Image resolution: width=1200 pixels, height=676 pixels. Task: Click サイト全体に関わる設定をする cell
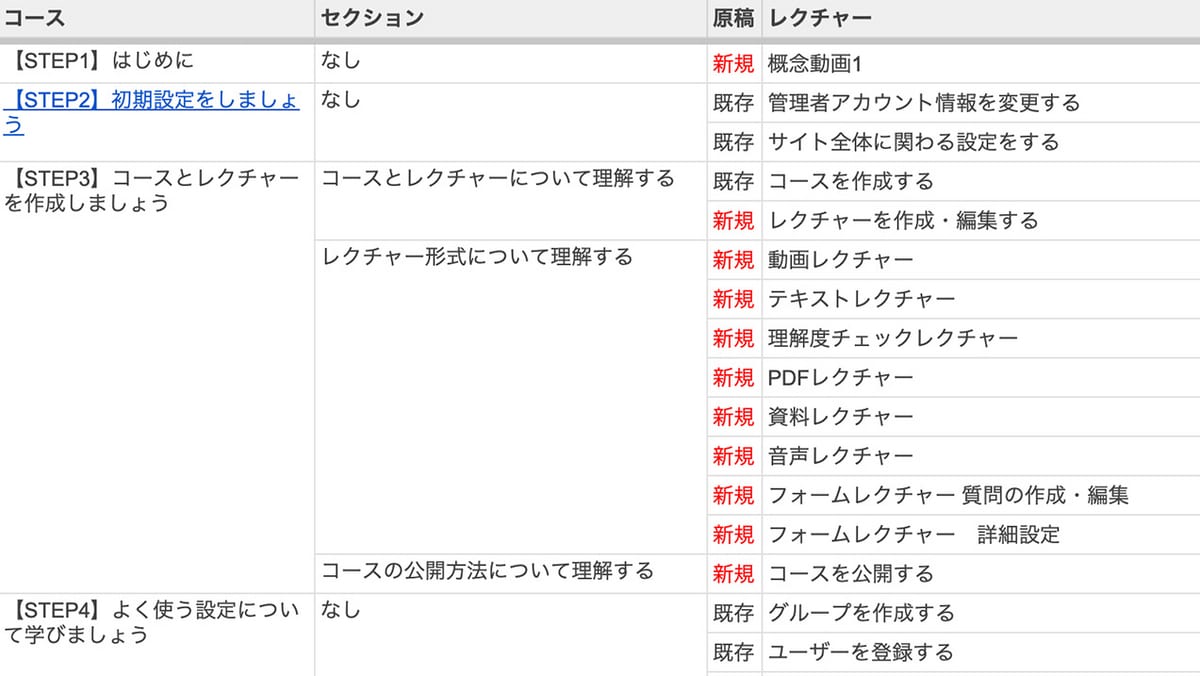pyautogui.click(x=980, y=142)
